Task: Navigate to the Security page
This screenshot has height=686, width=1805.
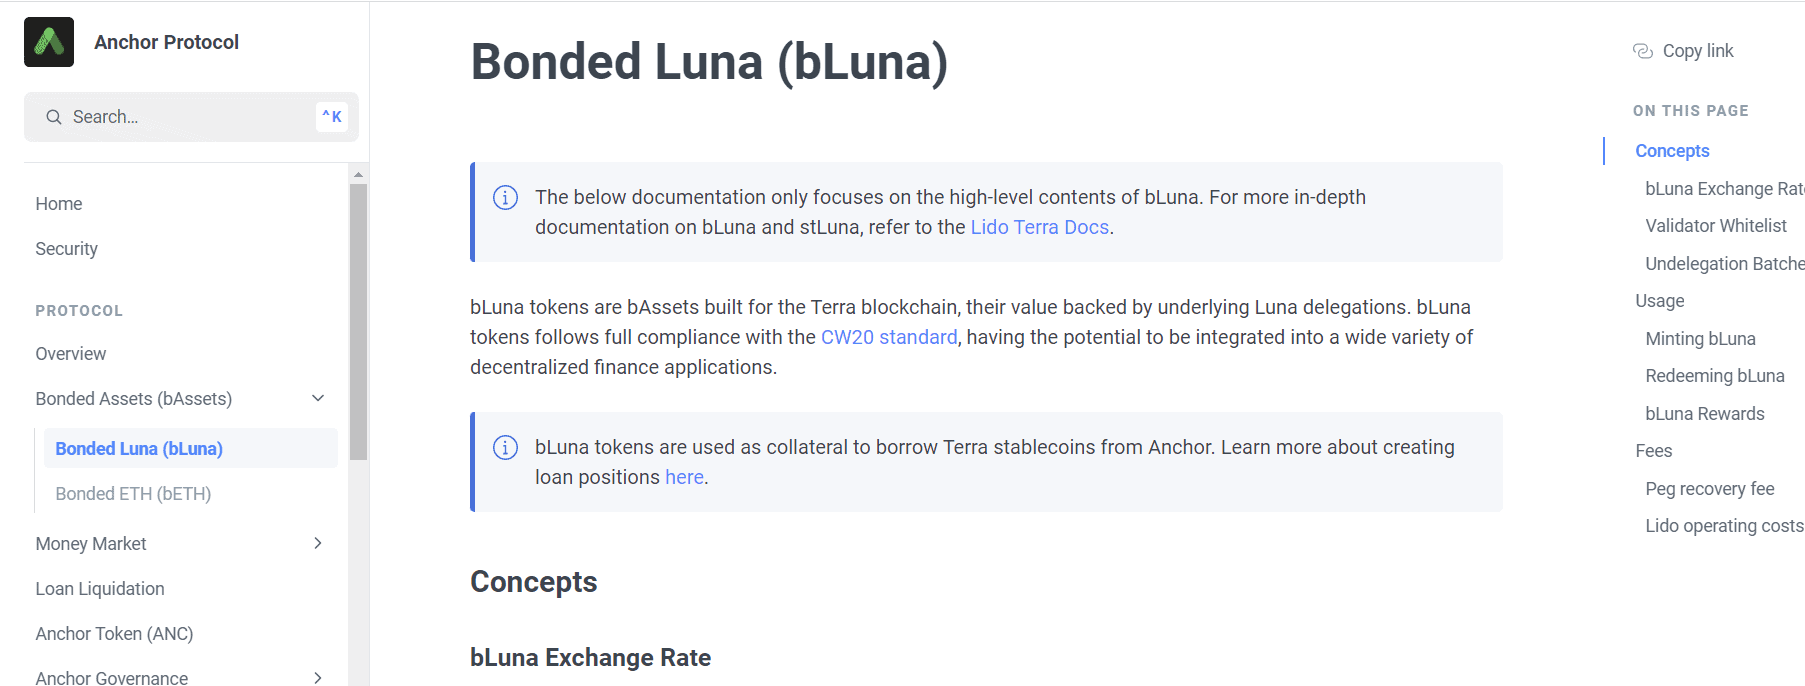Action: point(66,248)
